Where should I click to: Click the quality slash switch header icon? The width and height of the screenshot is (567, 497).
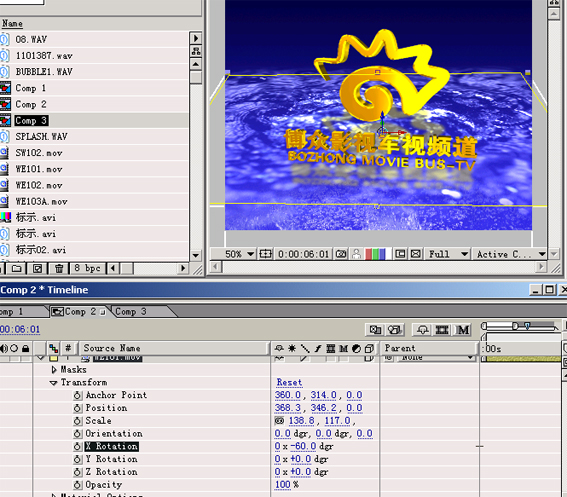coord(305,348)
